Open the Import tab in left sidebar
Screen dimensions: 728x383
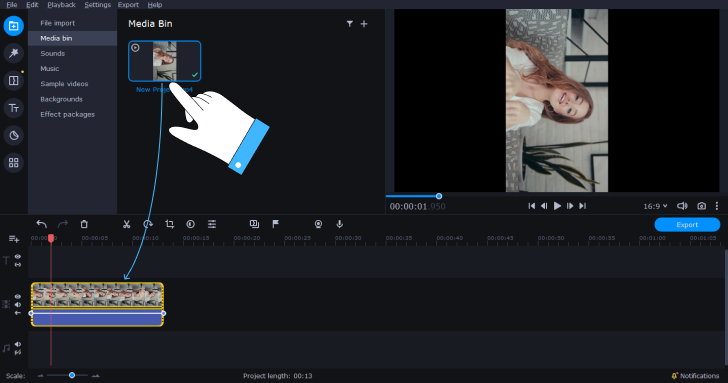point(13,26)
